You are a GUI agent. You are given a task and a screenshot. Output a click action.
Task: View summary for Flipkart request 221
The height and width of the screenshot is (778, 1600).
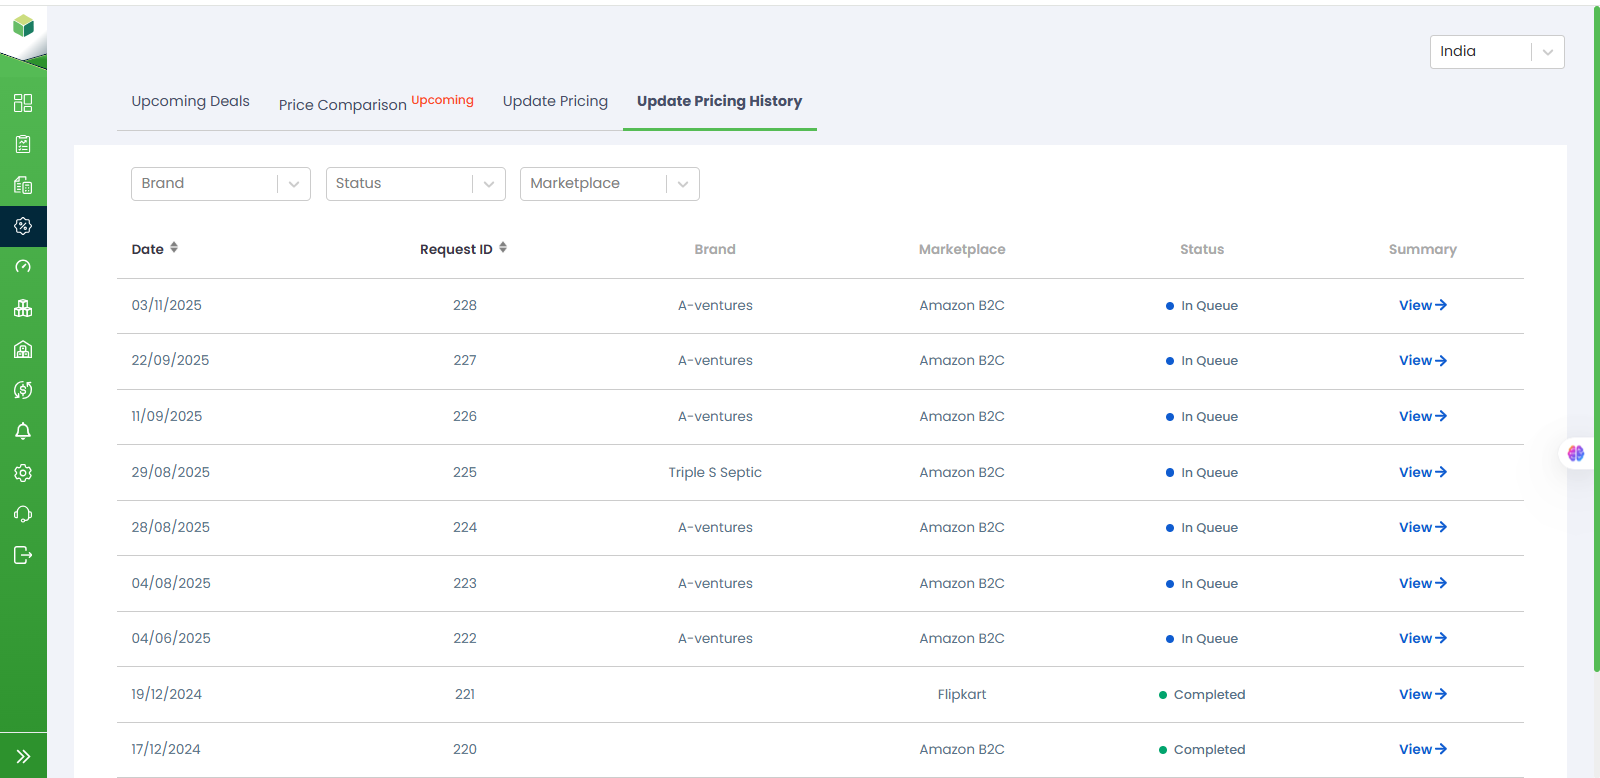(x=1422, y=694)
